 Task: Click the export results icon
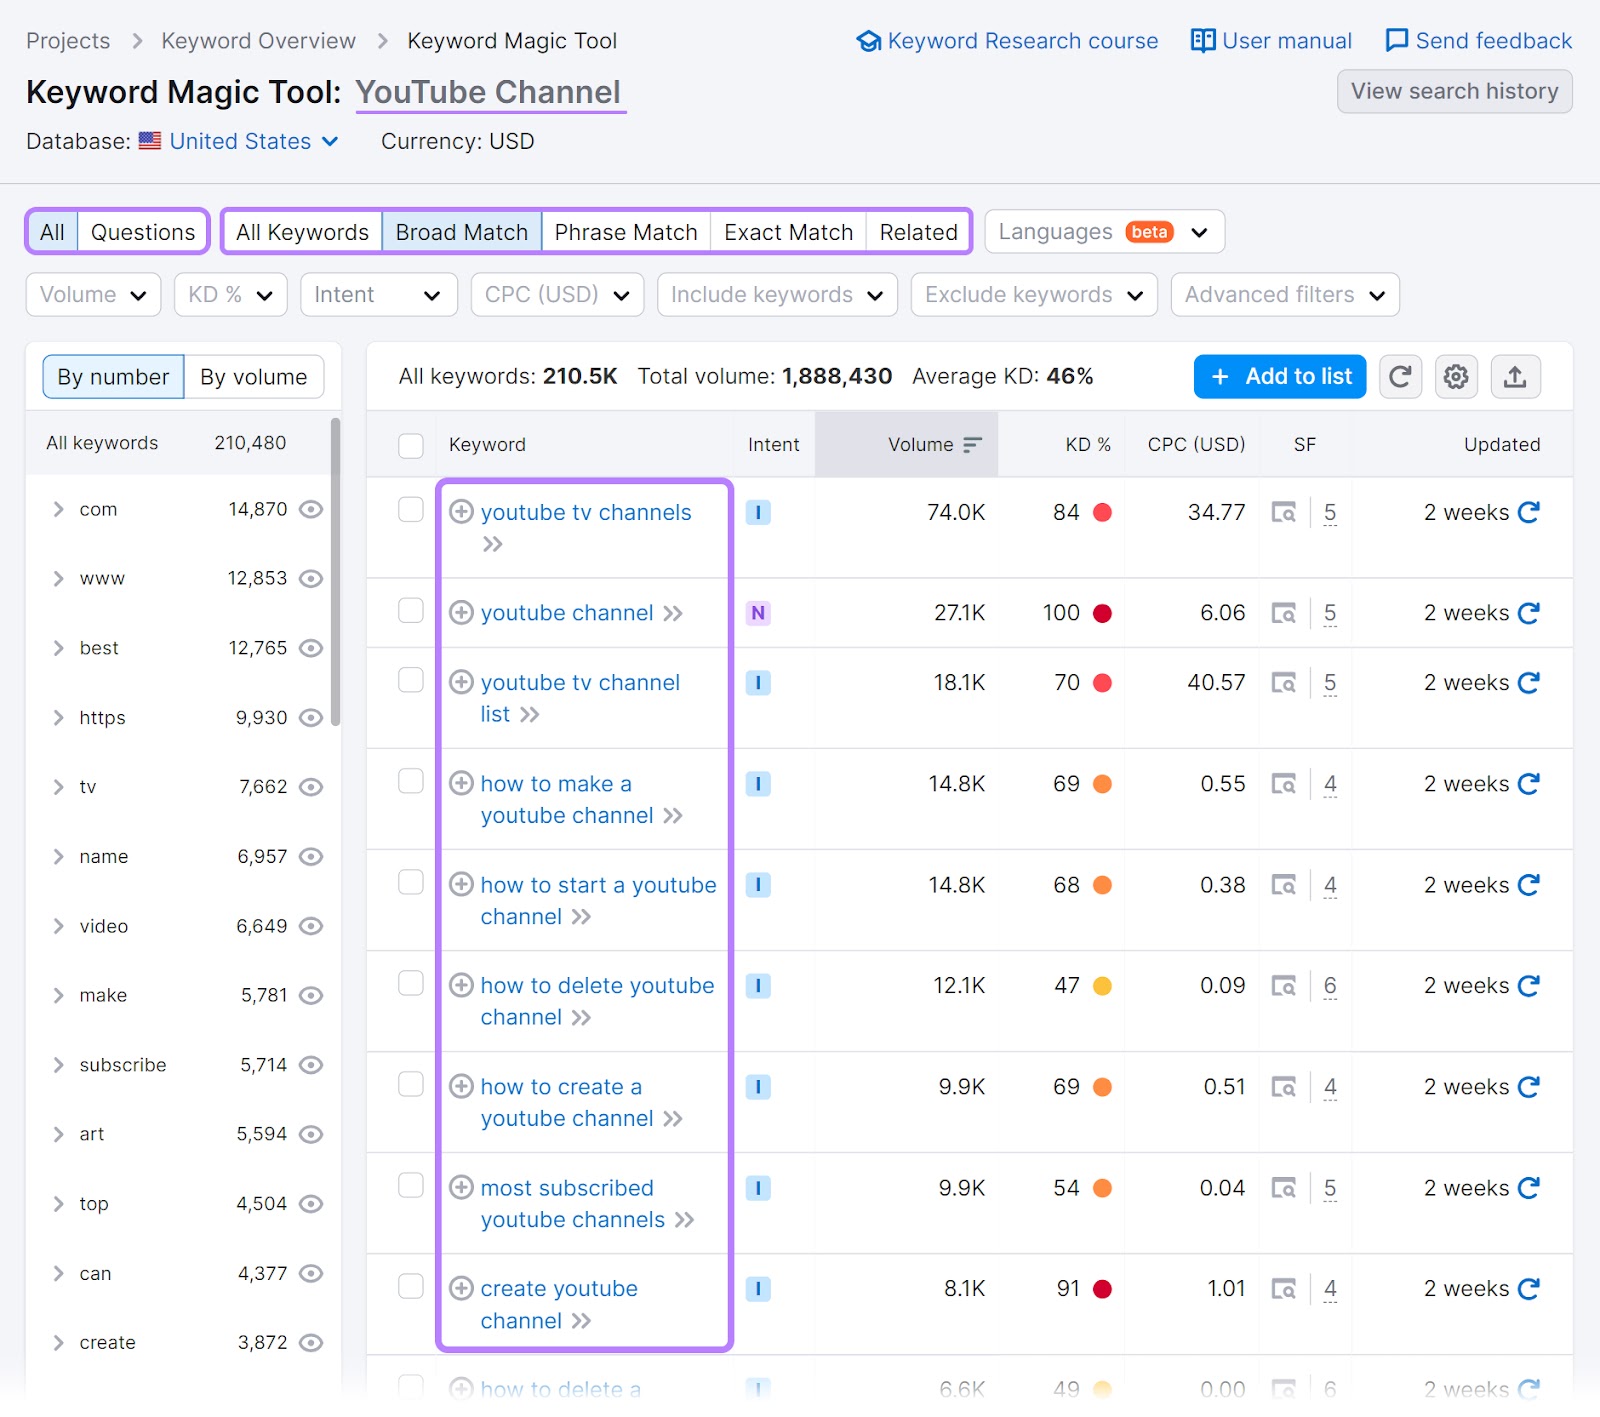point(1515,377)
